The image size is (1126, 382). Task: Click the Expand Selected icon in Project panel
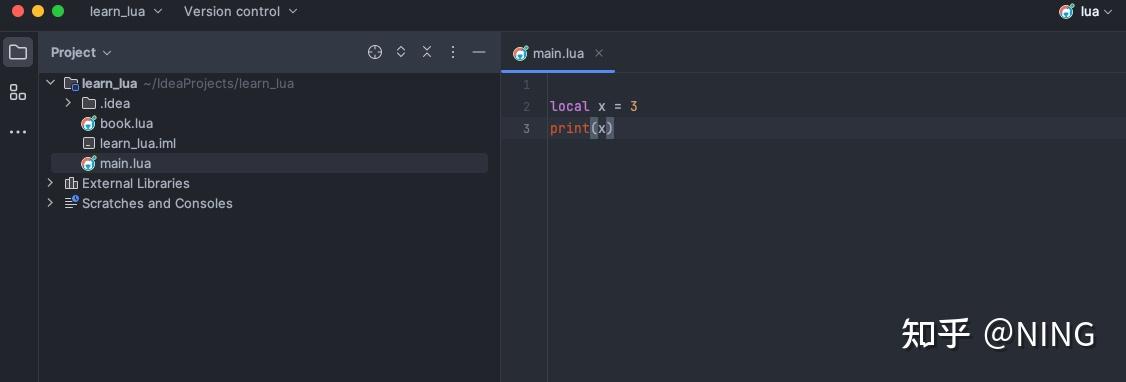pyautogui.click(x=401, y=52)
